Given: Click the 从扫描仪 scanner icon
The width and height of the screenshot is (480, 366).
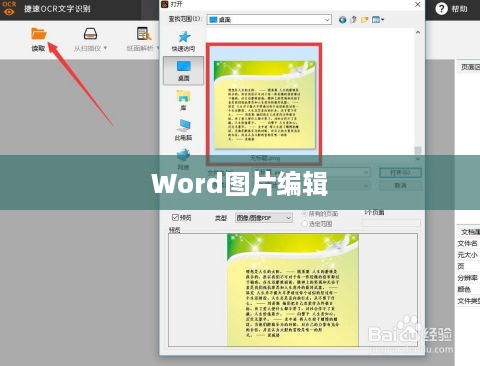Looking at the screenshot, I should pos(90,34).
